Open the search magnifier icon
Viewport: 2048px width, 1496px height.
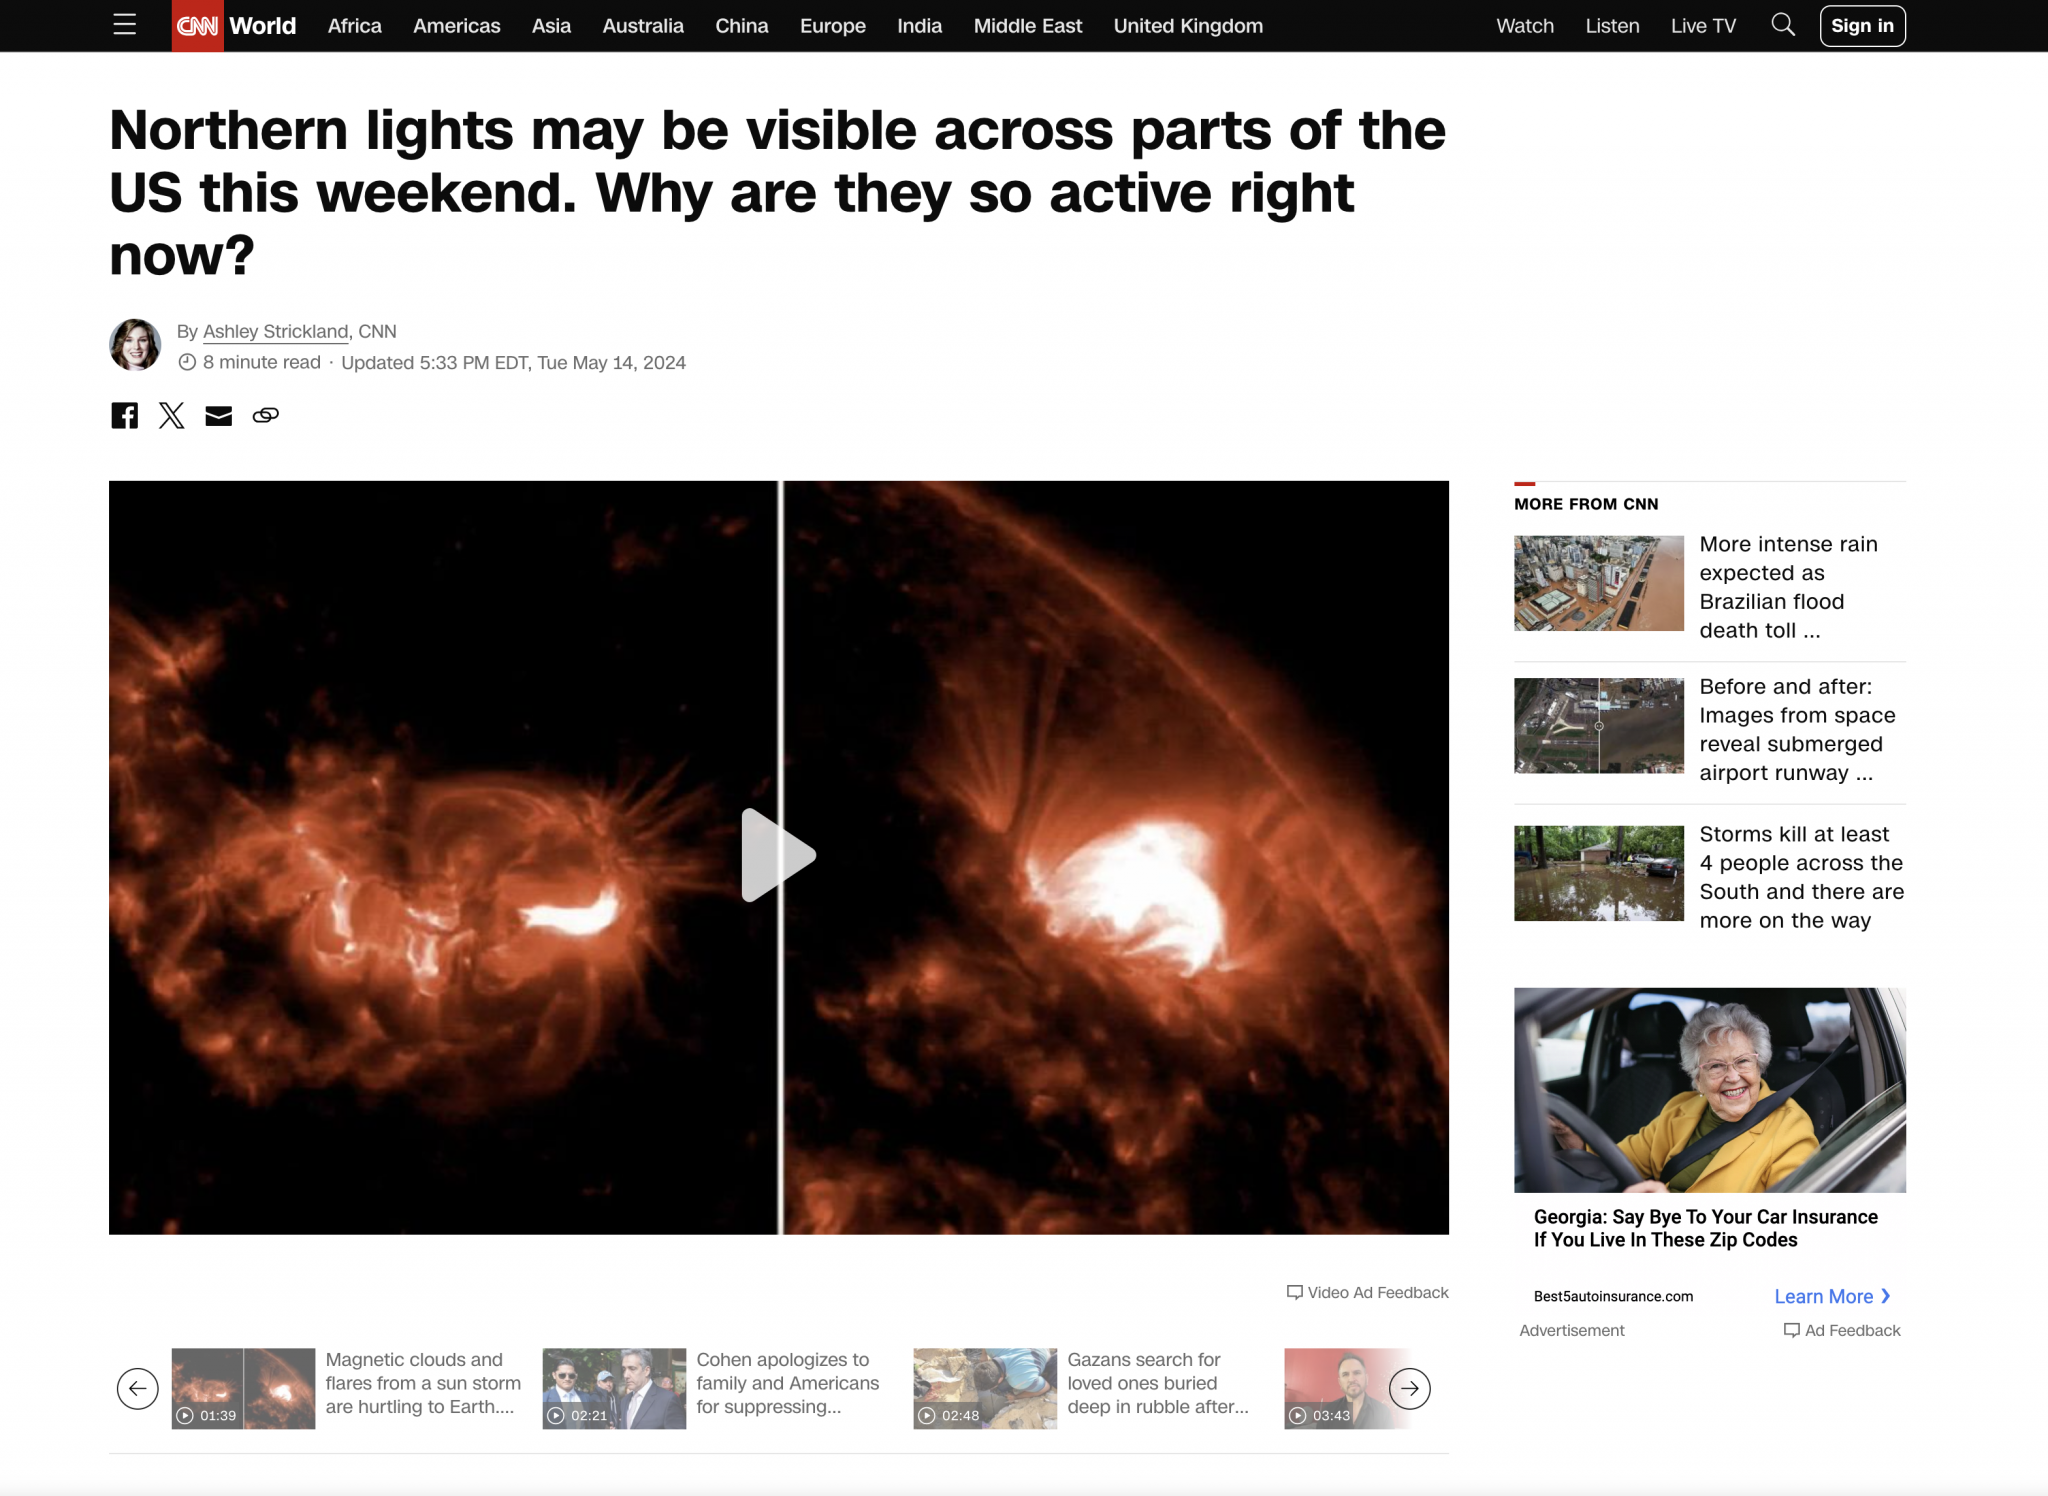tap(1783, 25)
